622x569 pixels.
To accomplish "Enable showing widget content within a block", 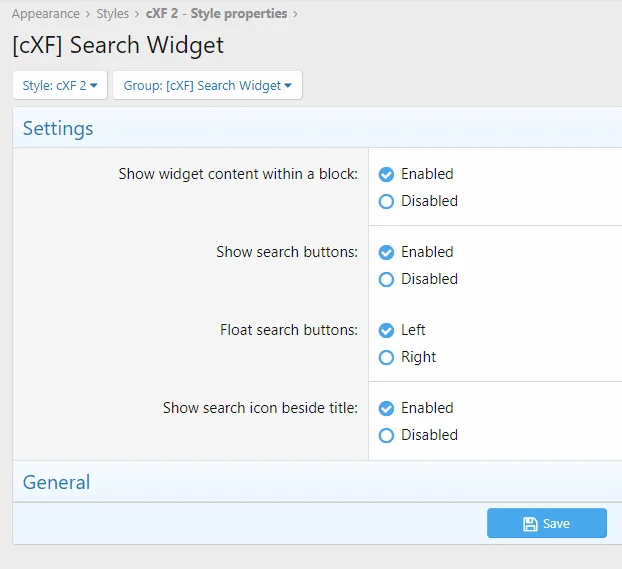I will pyautogui.click(x=386, y=174).
